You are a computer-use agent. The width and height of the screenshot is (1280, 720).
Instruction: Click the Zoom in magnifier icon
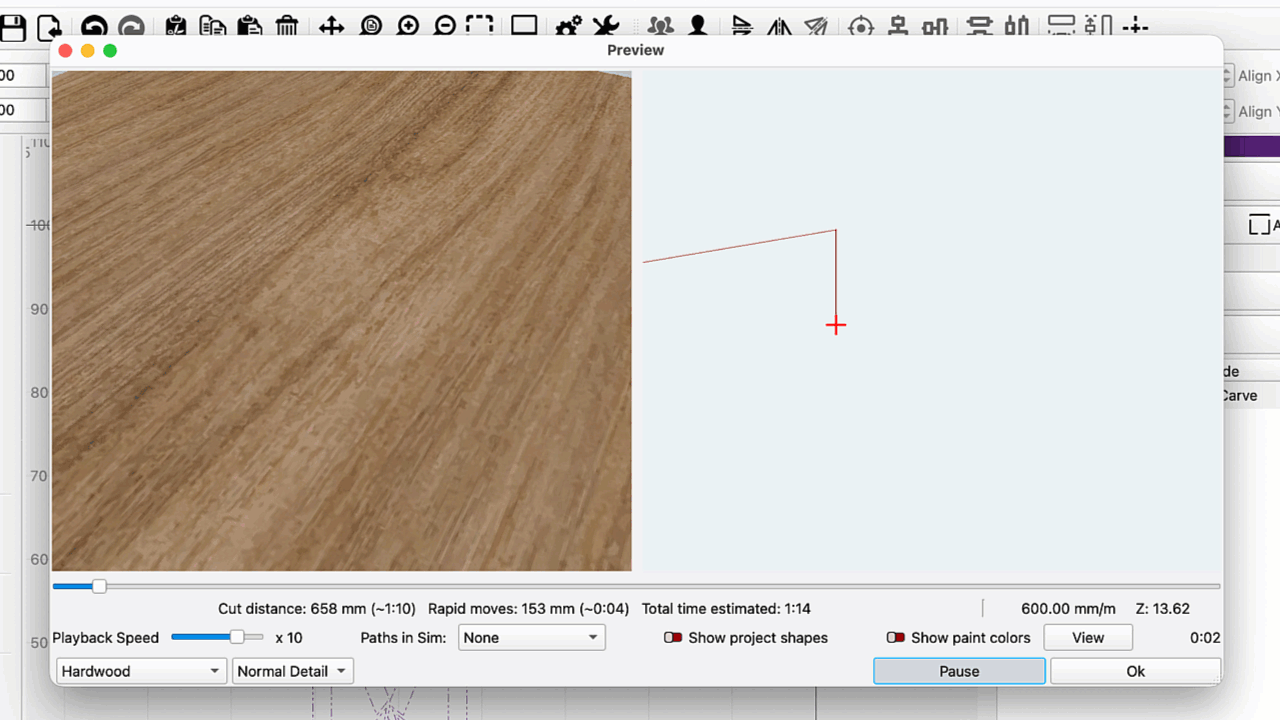click(408, 27)
